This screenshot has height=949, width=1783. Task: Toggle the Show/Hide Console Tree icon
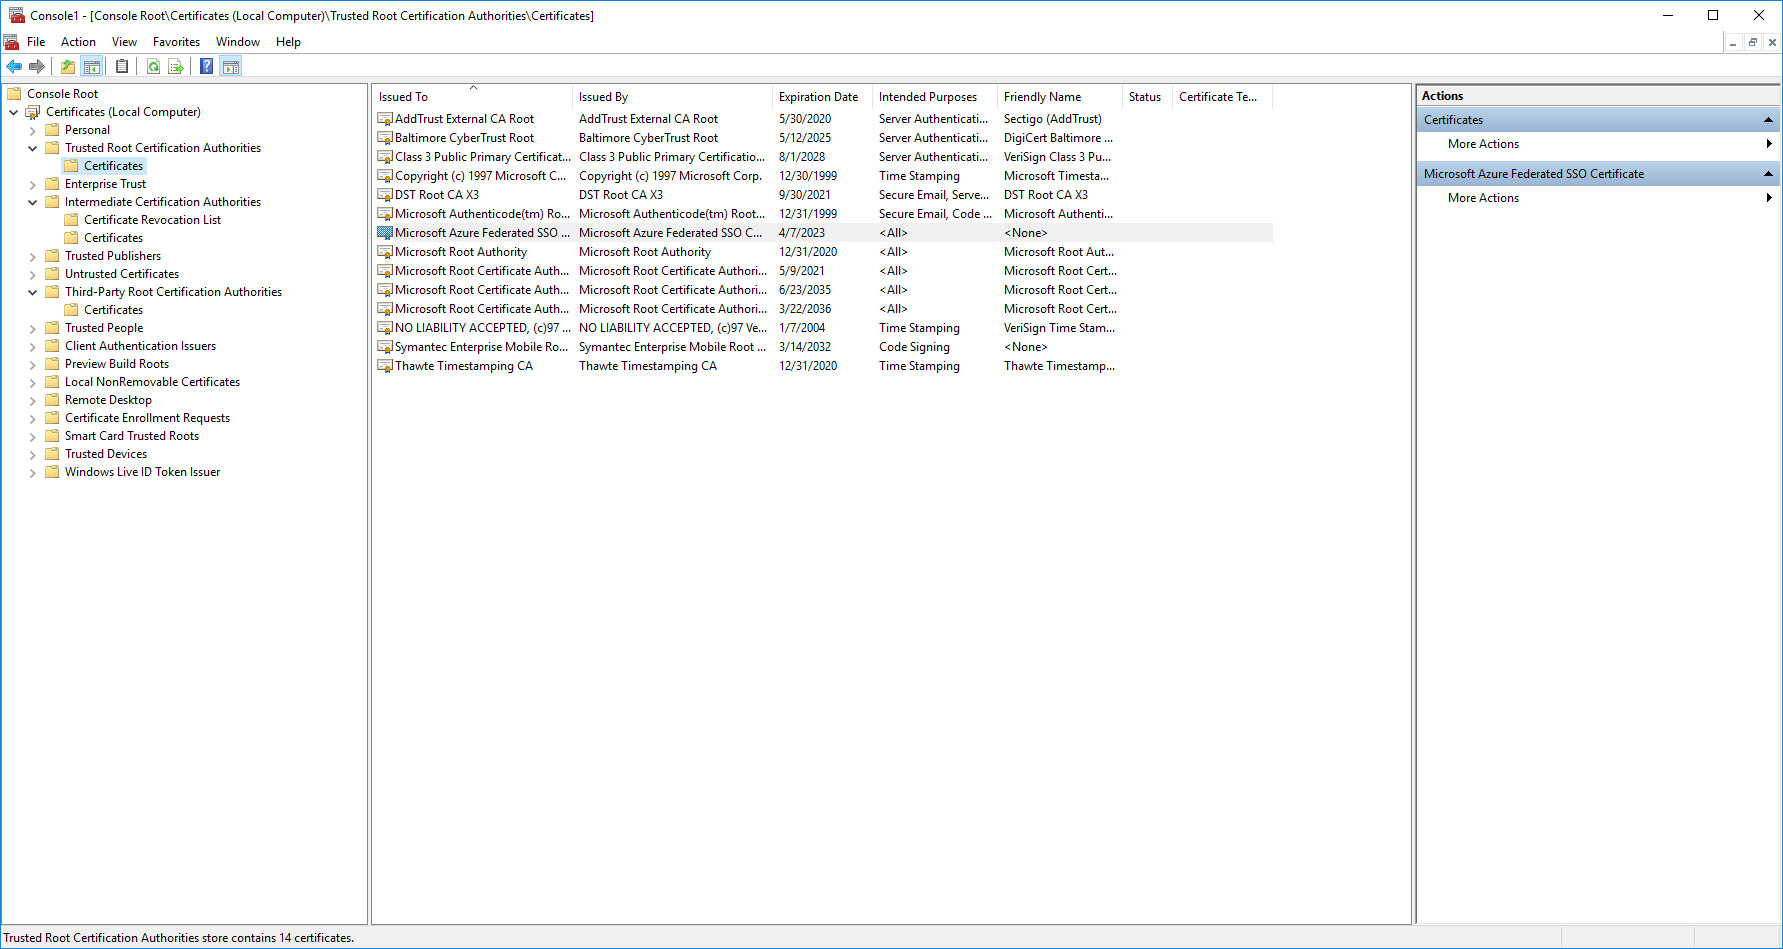(92, 66)
